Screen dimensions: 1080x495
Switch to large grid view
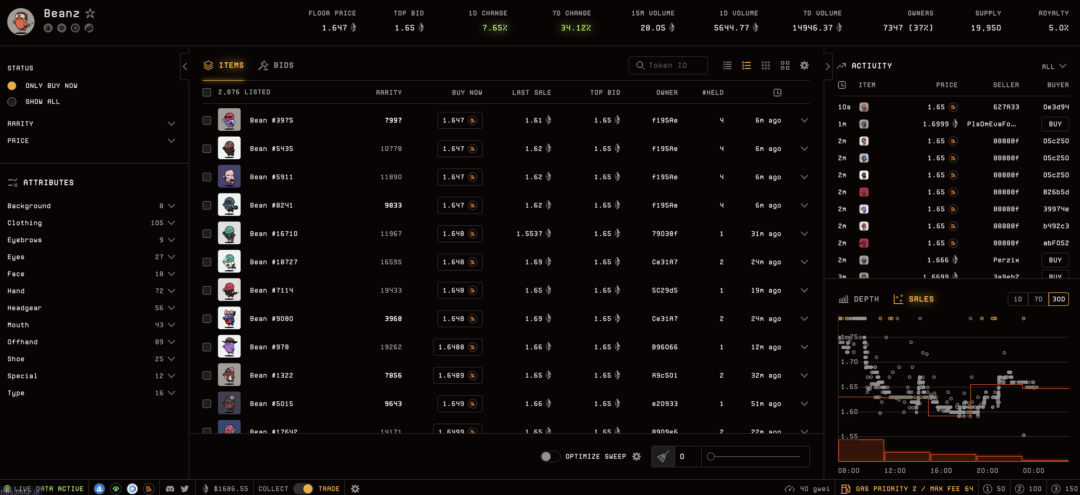[785, 65]
